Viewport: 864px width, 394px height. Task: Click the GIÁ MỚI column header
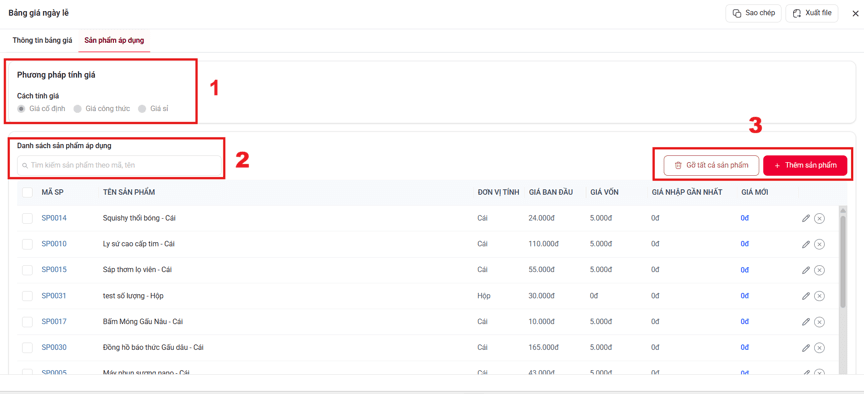pyautogui.click(x=755, y=192)
